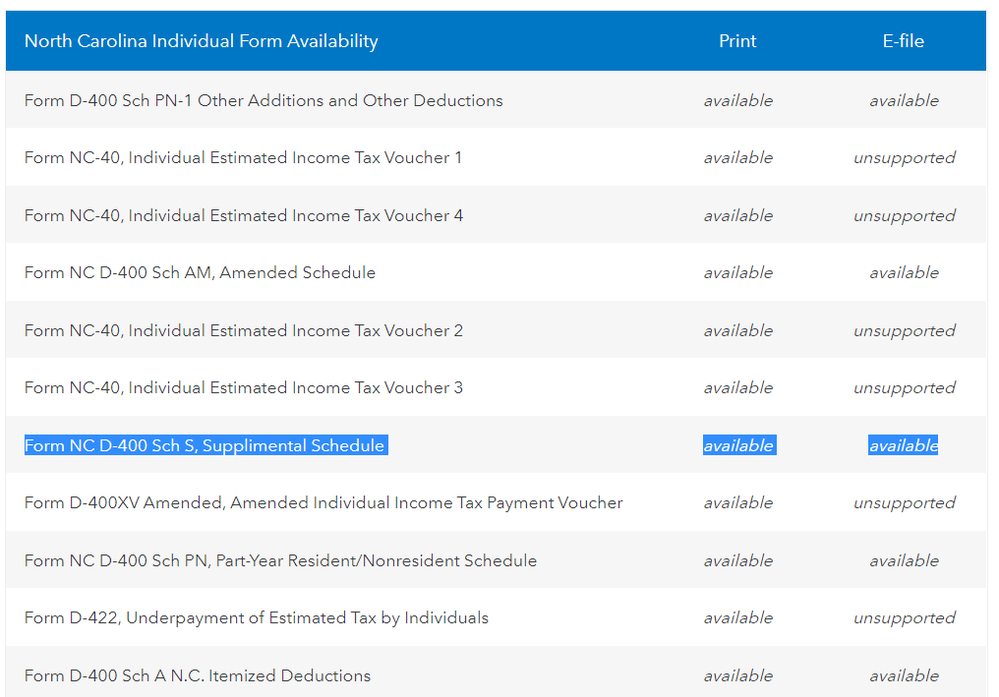999x697 pixels.
Task: Click Individual Estimated Income Tax Voucher 4
Action: [x=243, y=215]
